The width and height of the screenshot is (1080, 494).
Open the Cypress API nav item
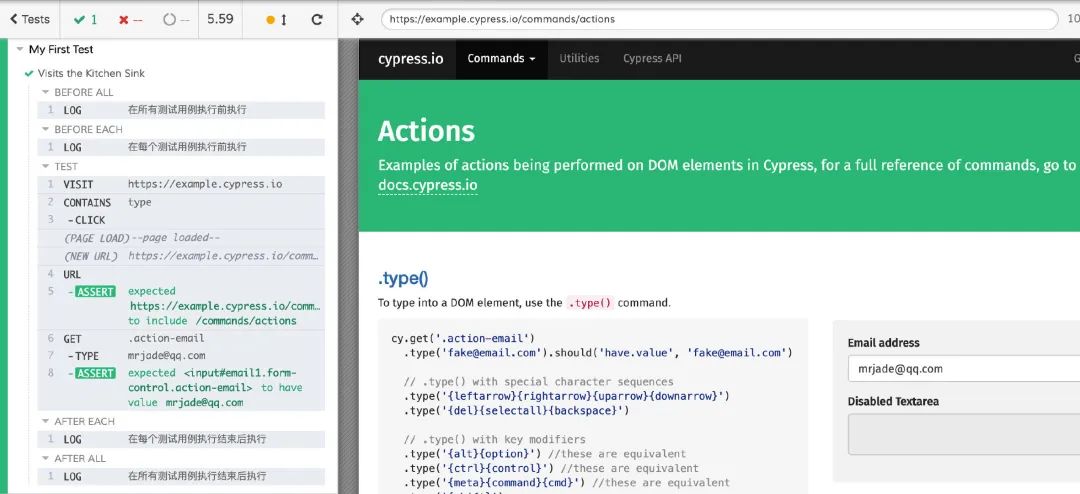coord(652,59)
